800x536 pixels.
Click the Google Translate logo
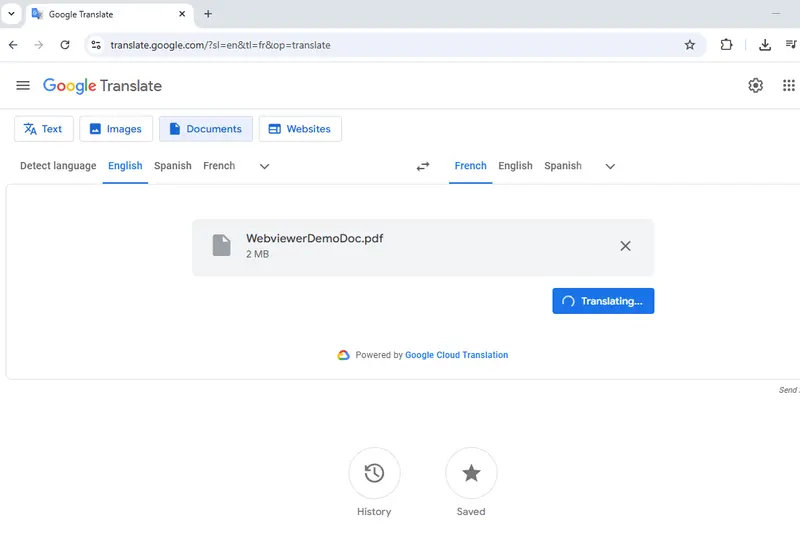[102, 86]
